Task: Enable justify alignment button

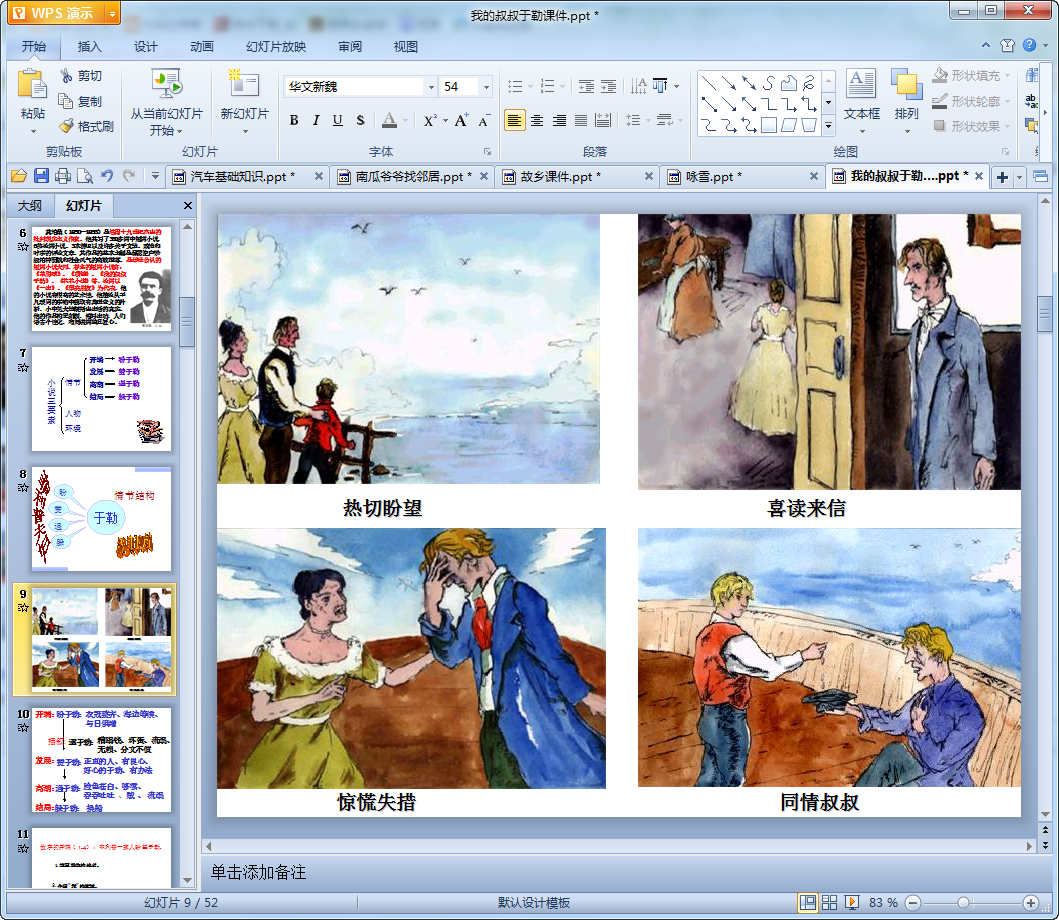Action: [x=581, y=120]
